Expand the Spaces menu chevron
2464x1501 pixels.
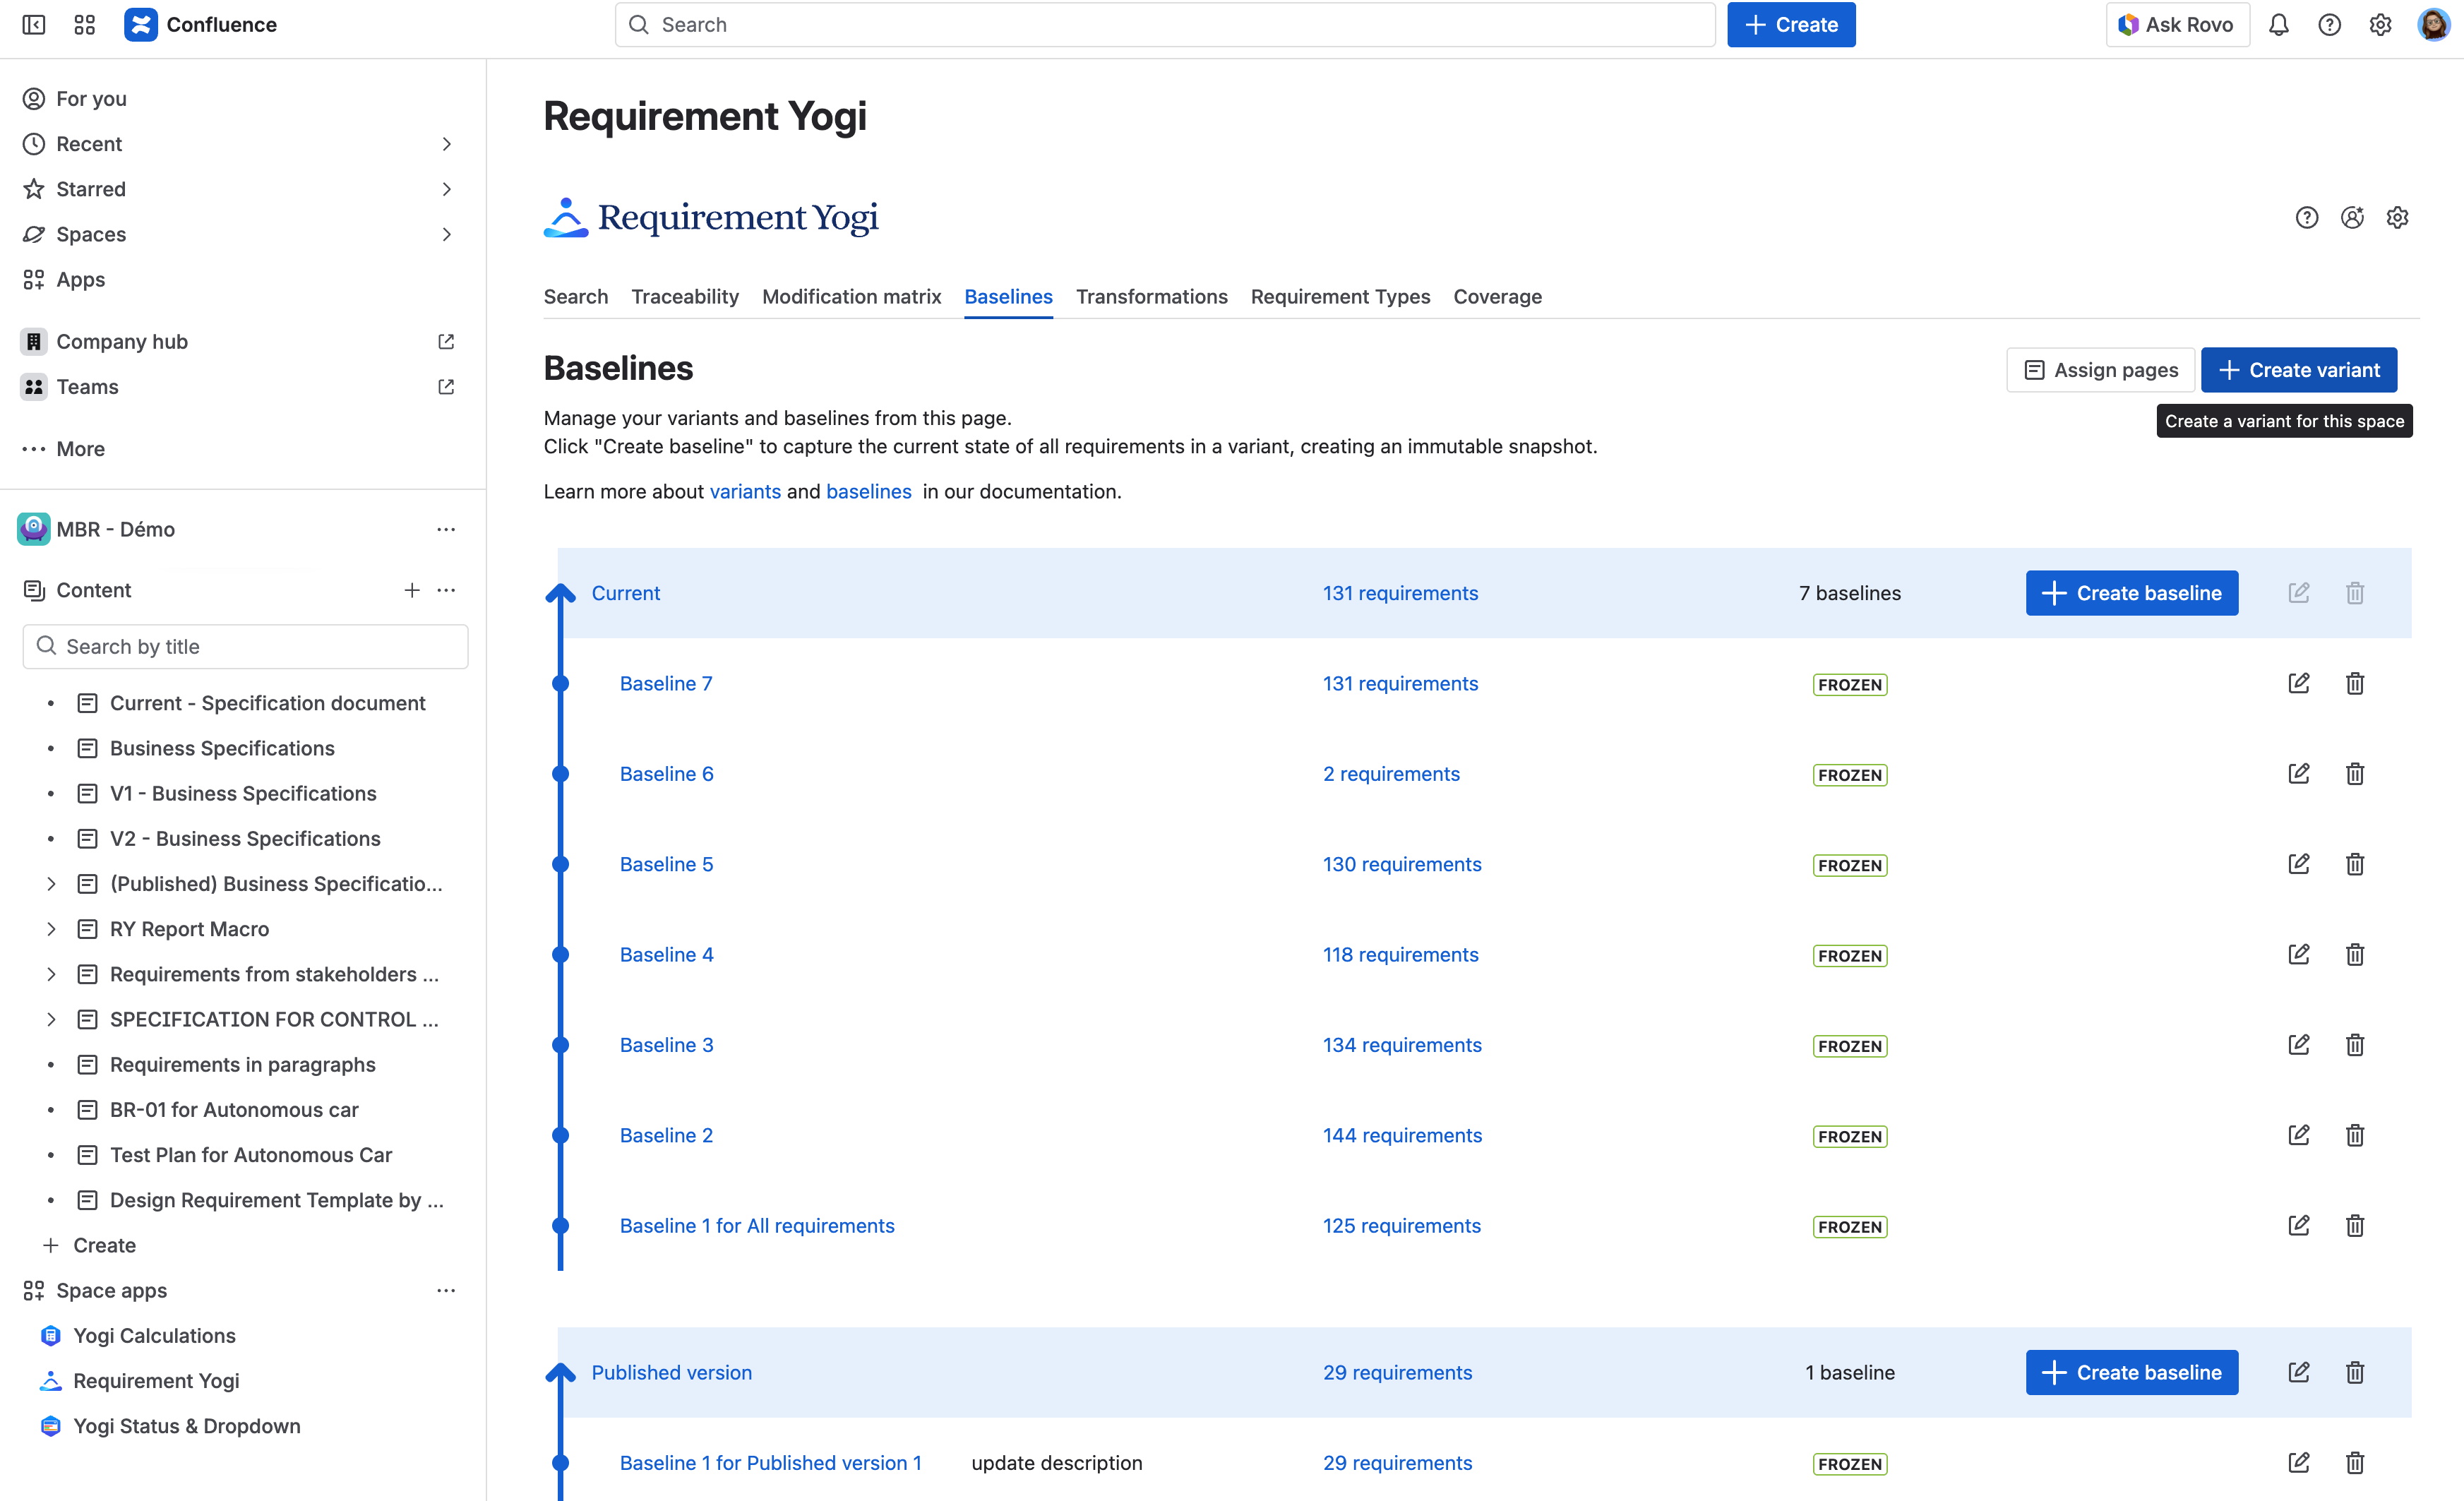tap(446, 234)
